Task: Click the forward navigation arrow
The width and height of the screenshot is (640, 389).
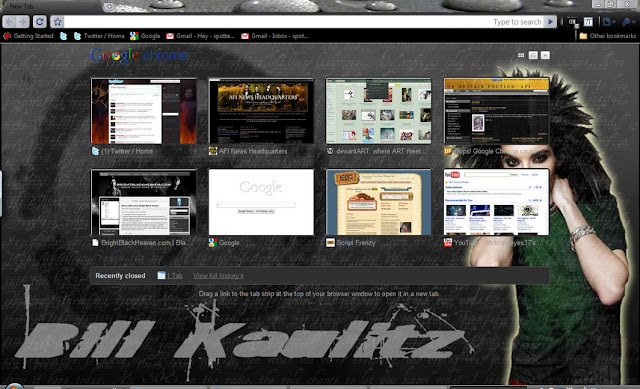Action: pos(23,22)
